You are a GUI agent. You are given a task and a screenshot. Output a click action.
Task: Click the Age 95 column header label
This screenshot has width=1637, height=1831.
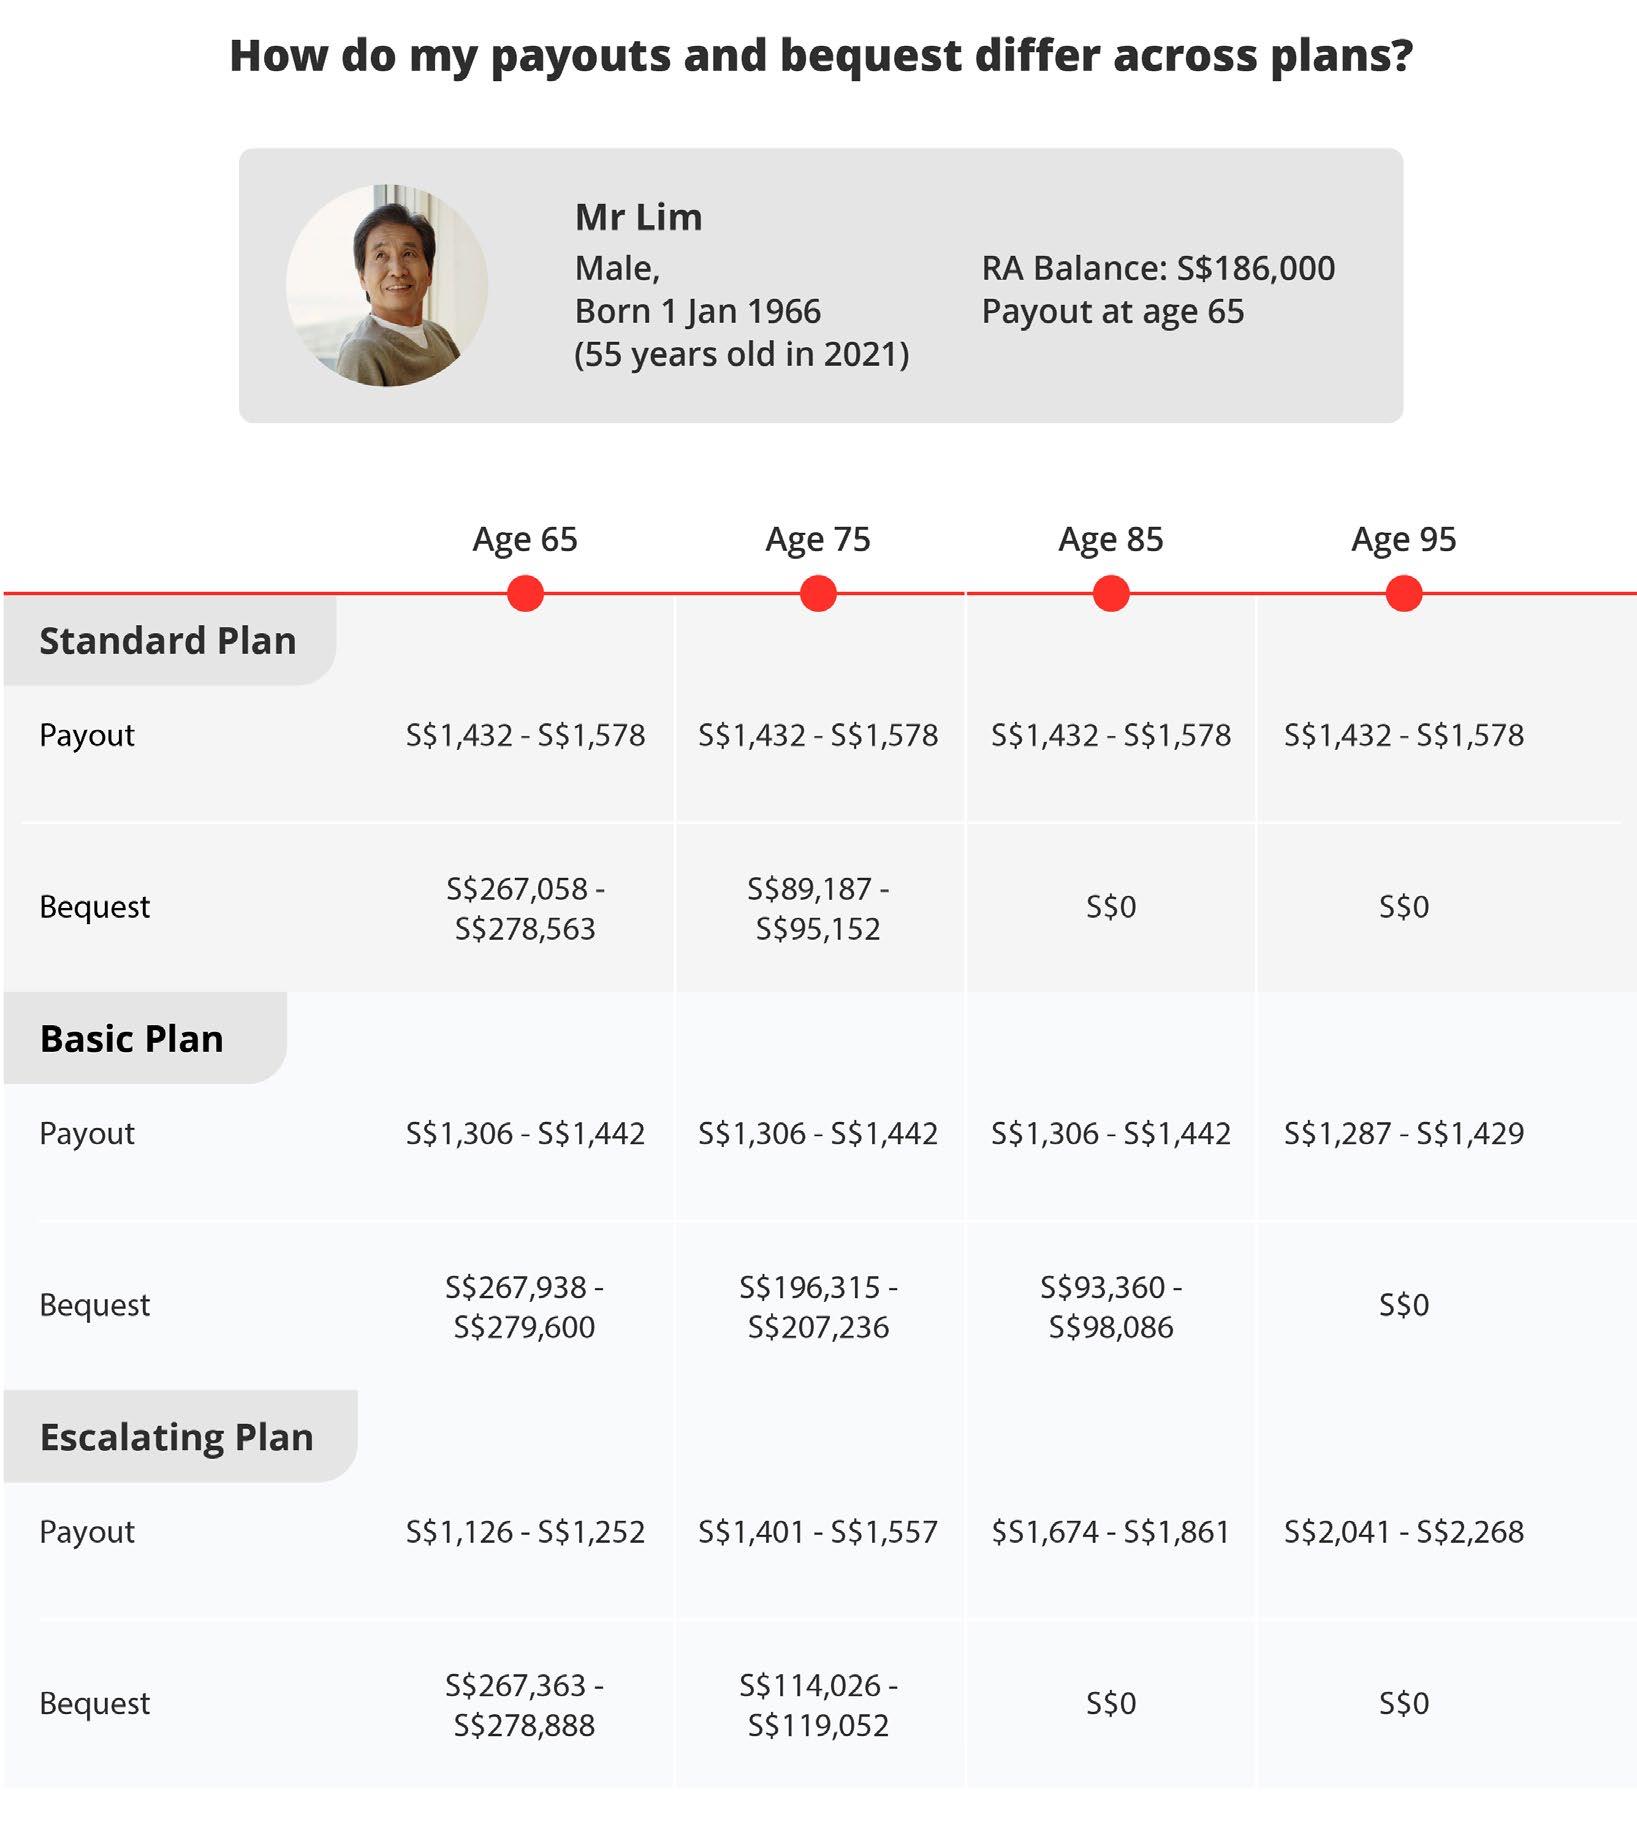1404,539
